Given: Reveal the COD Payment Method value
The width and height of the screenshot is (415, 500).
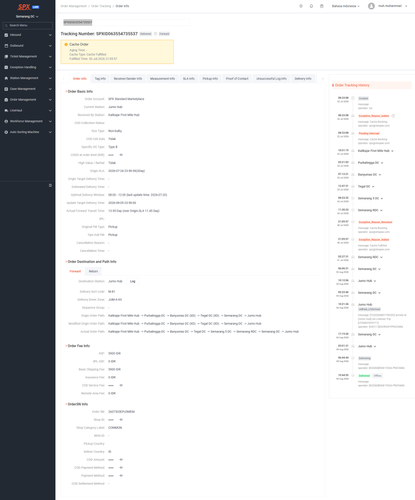Looking at the screenshot, I should coord(121,468).
